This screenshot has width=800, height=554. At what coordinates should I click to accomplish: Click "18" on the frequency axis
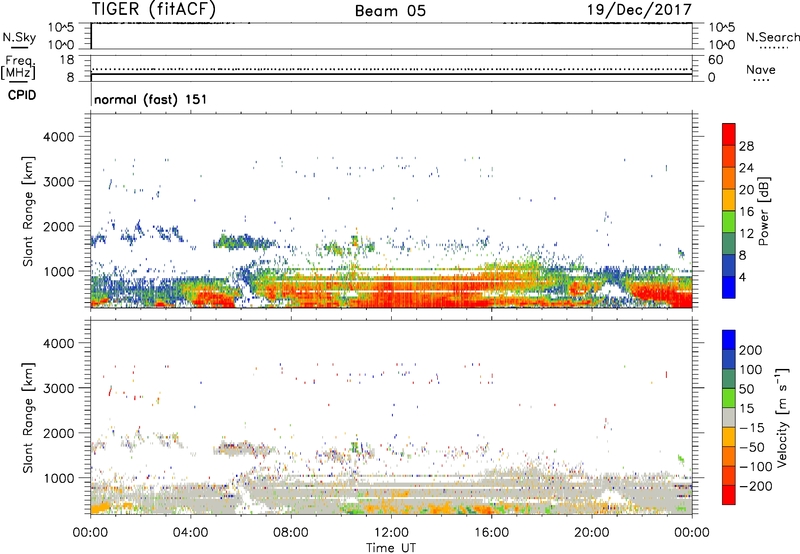66,60
